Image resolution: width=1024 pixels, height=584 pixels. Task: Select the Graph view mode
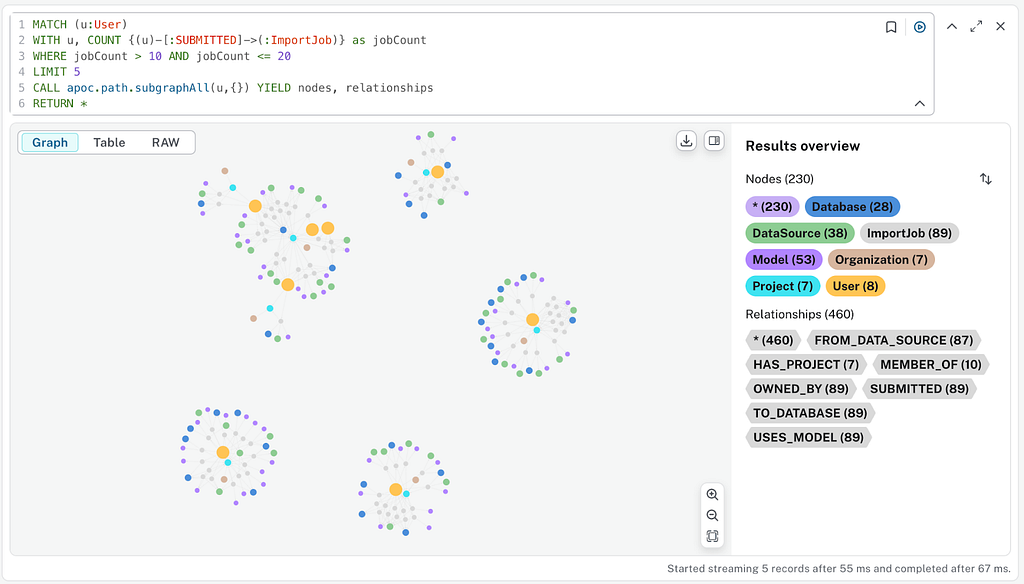(x=50, y=143)
